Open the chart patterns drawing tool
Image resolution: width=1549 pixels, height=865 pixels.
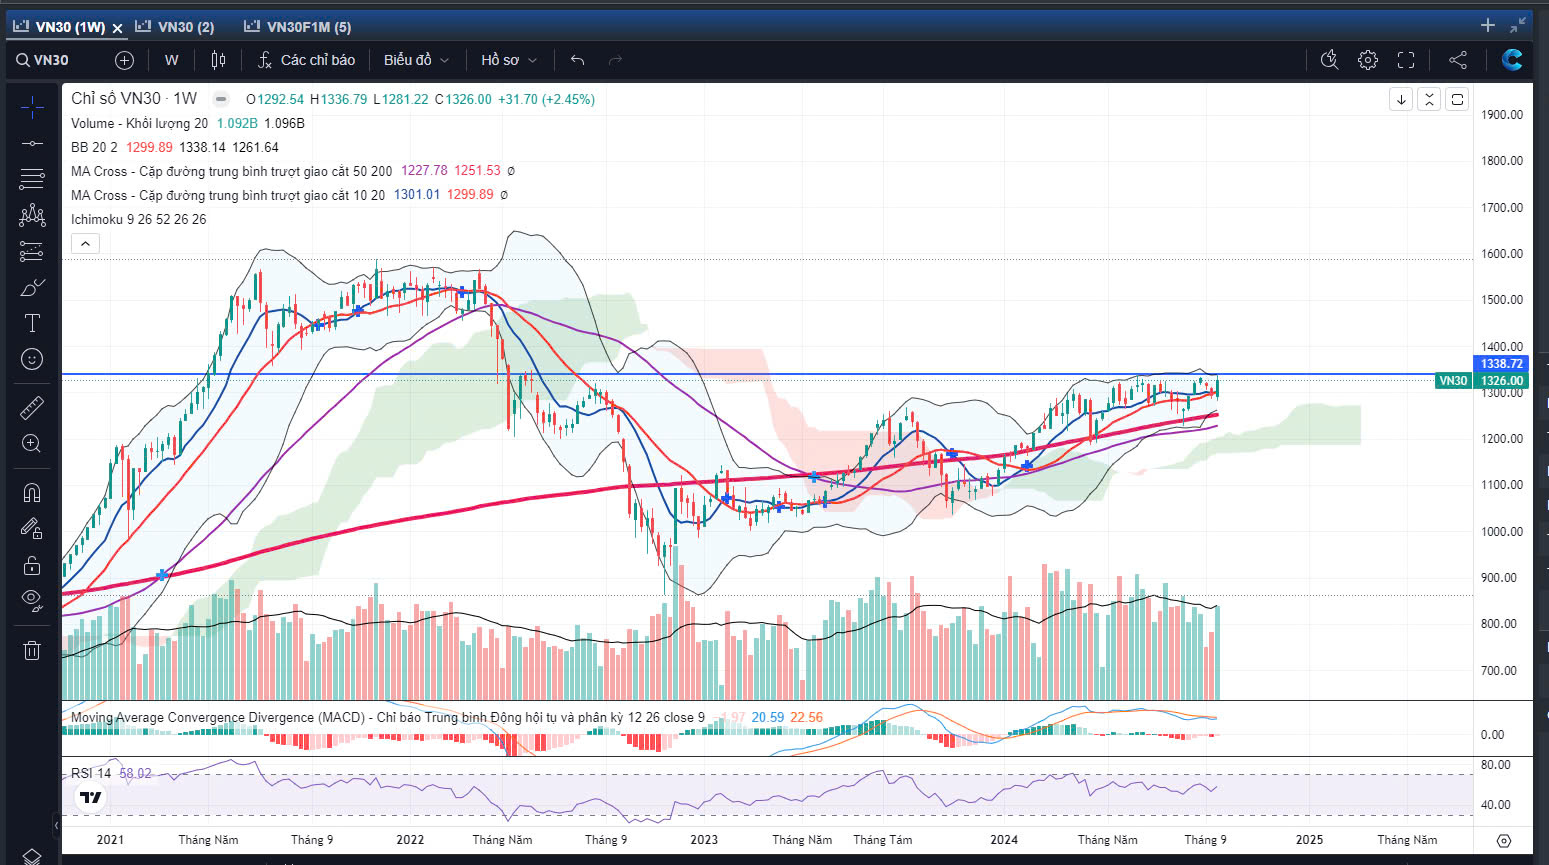coord(32,215)
